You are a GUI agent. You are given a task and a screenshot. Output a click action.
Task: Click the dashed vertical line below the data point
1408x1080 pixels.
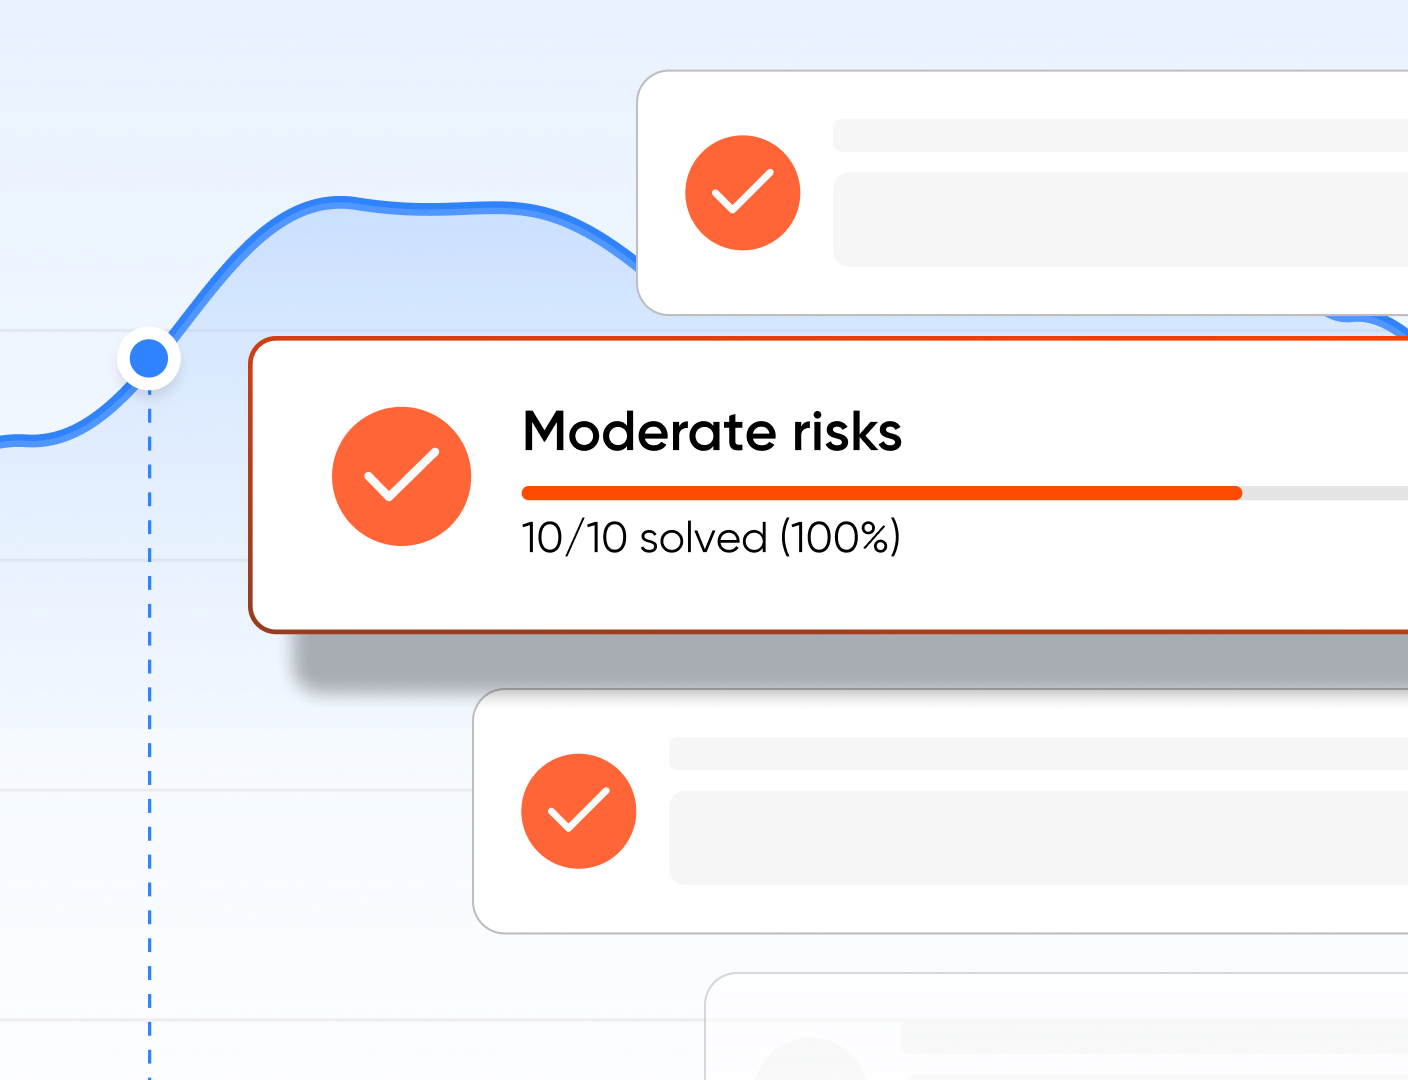coord(150,700)
